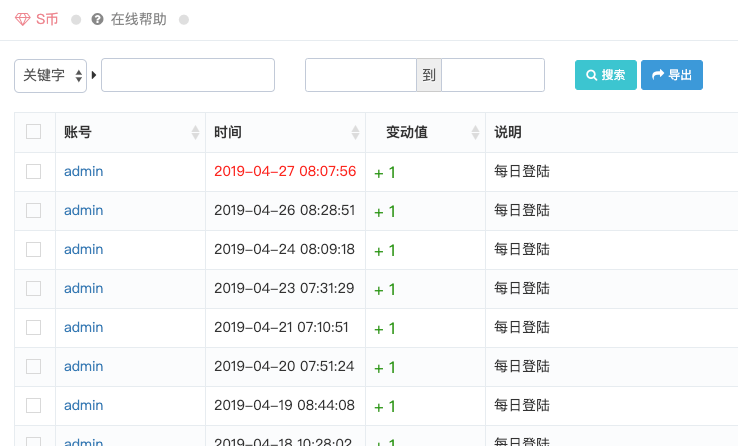Select checkbox for 2019-04-21 07:10:51 row
This screenshot has height=446, width=738.
[34, 327]
